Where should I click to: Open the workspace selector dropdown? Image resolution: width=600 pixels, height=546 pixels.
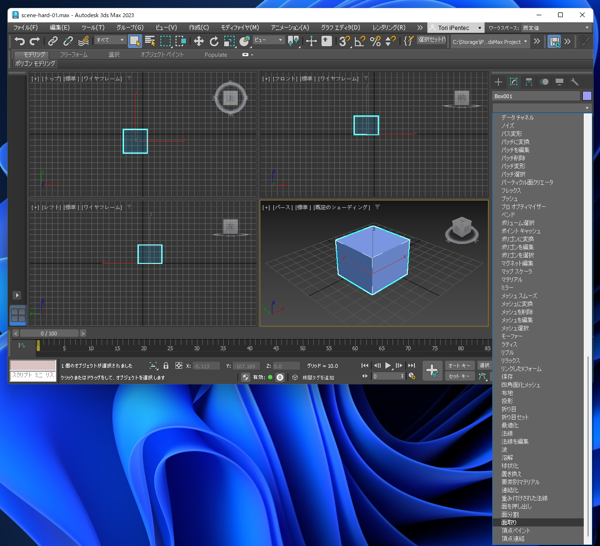(557, 28)
